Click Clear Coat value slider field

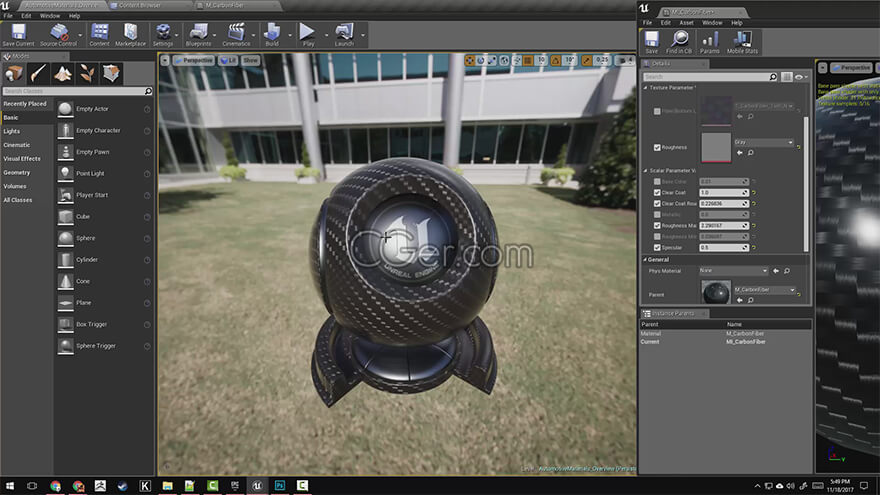coord(724,192)
